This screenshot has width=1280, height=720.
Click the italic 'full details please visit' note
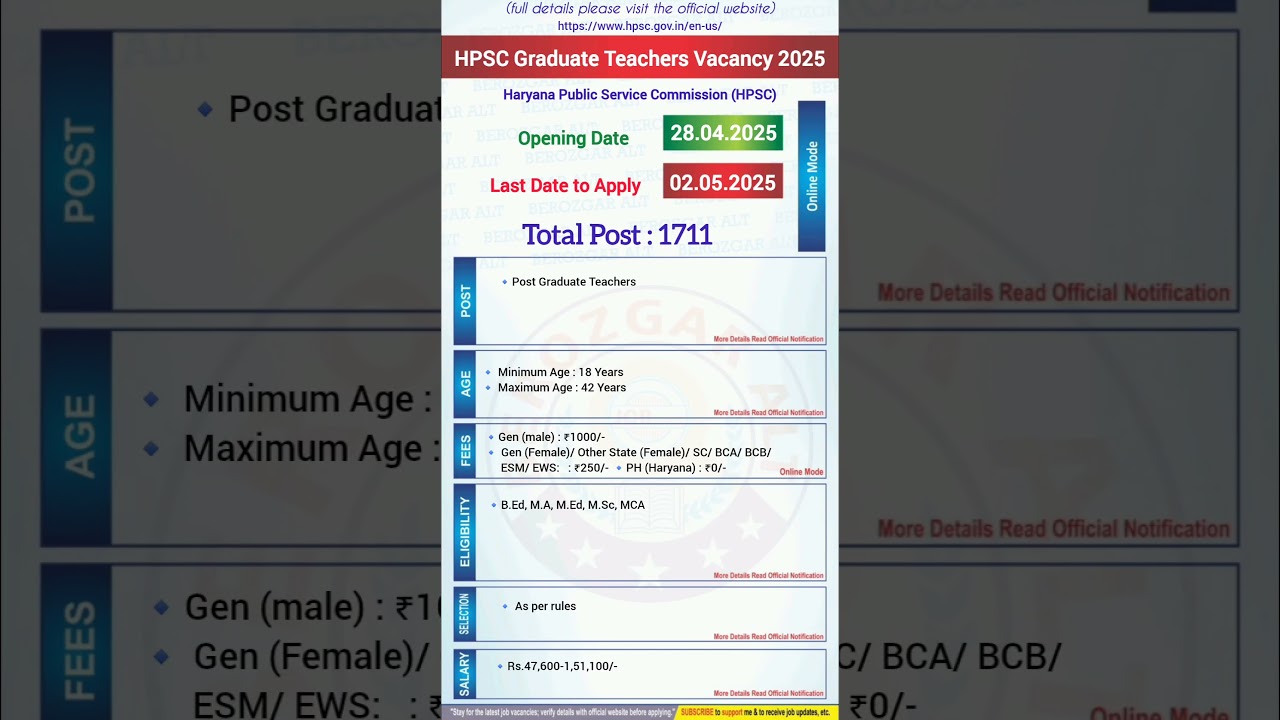[x=640, y=8]
